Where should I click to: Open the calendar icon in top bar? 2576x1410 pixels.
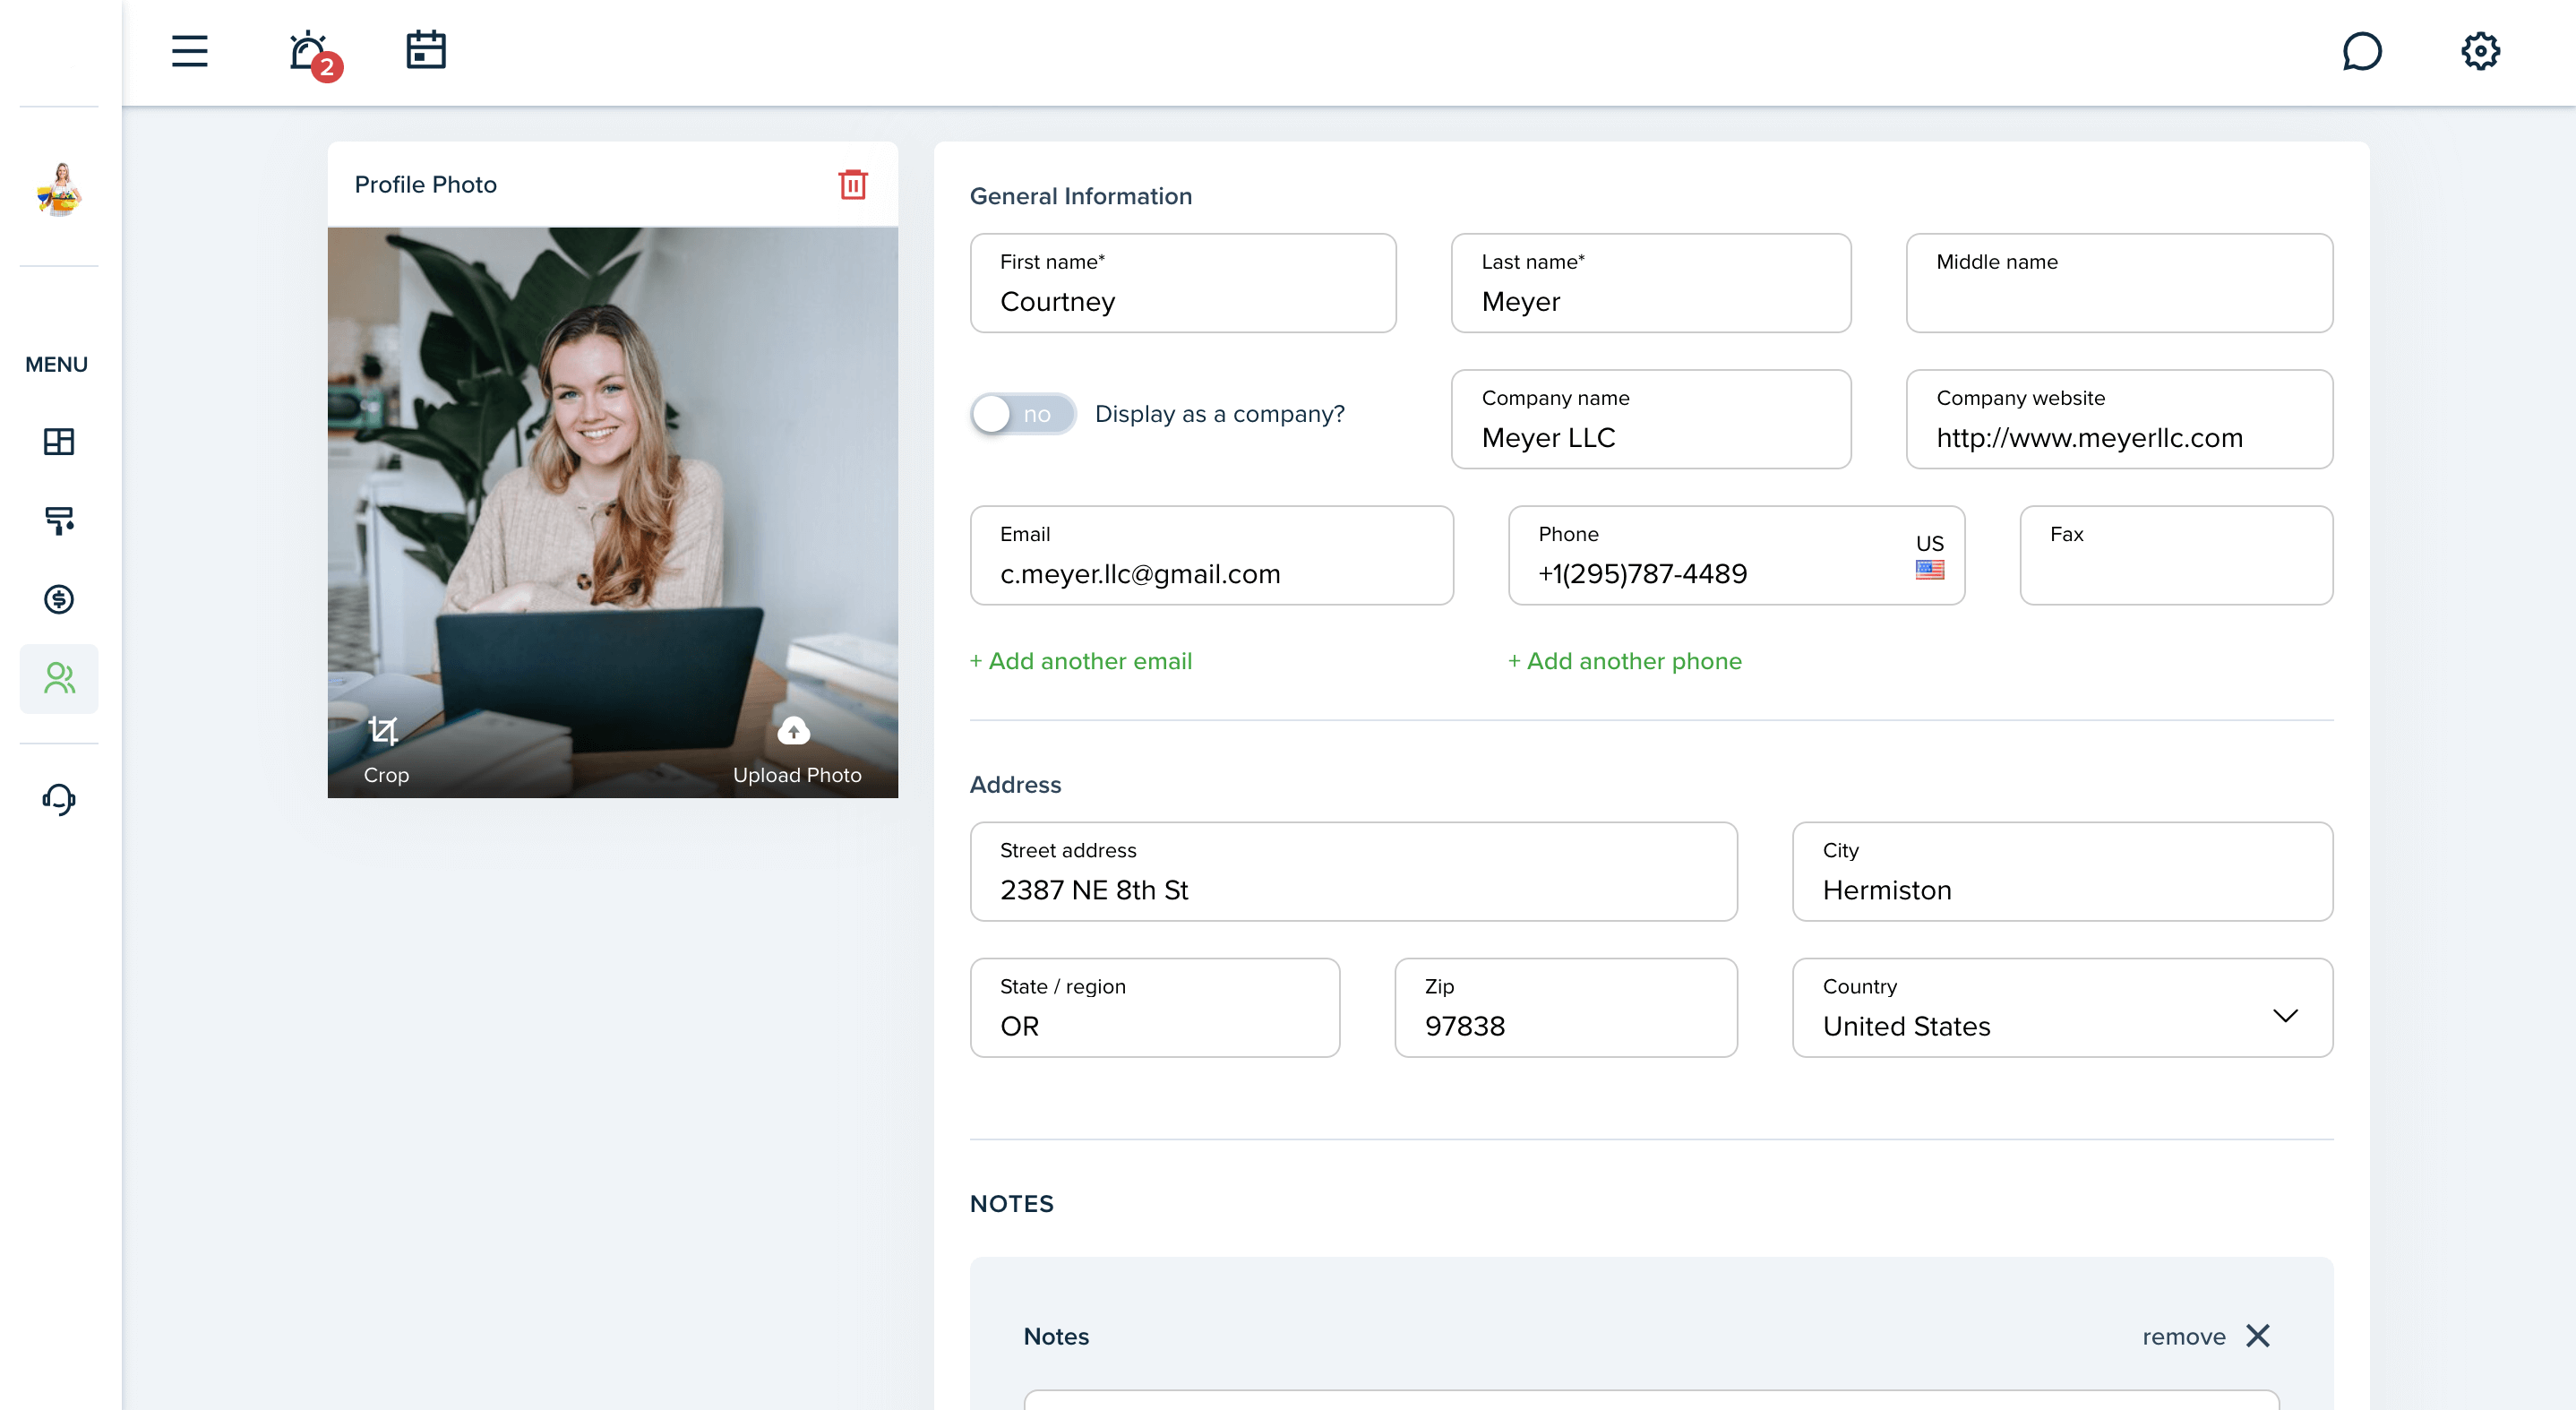pos(426,50)
